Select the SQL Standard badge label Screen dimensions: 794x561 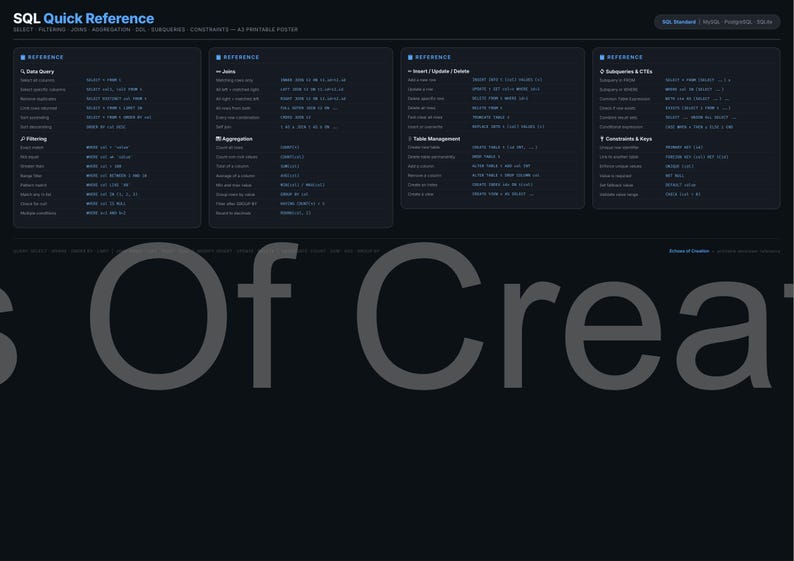tap(679, 22)
